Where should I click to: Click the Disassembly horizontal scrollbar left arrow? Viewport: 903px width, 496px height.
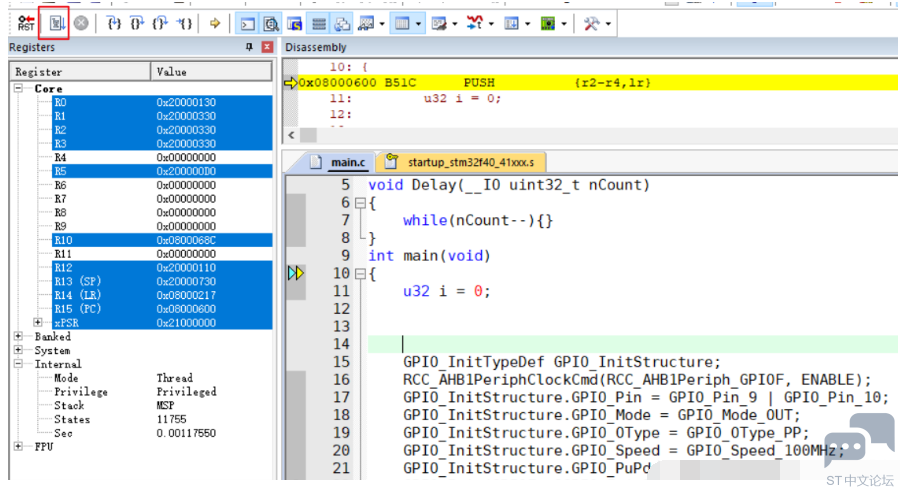point(291,135)
